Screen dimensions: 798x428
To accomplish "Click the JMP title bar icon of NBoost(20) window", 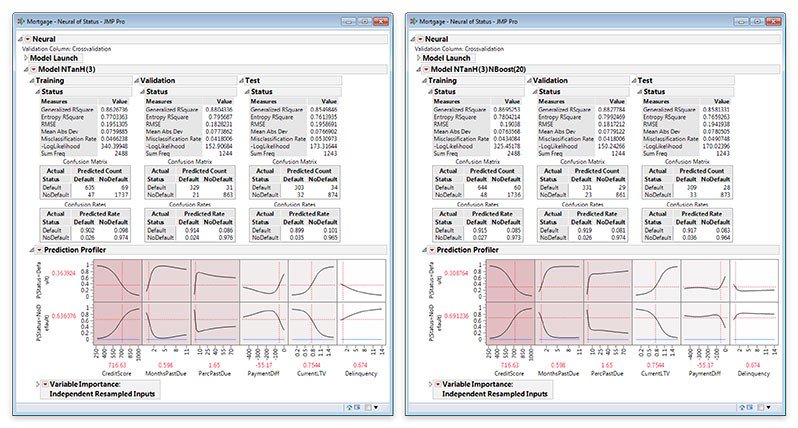I will point(414,21).
